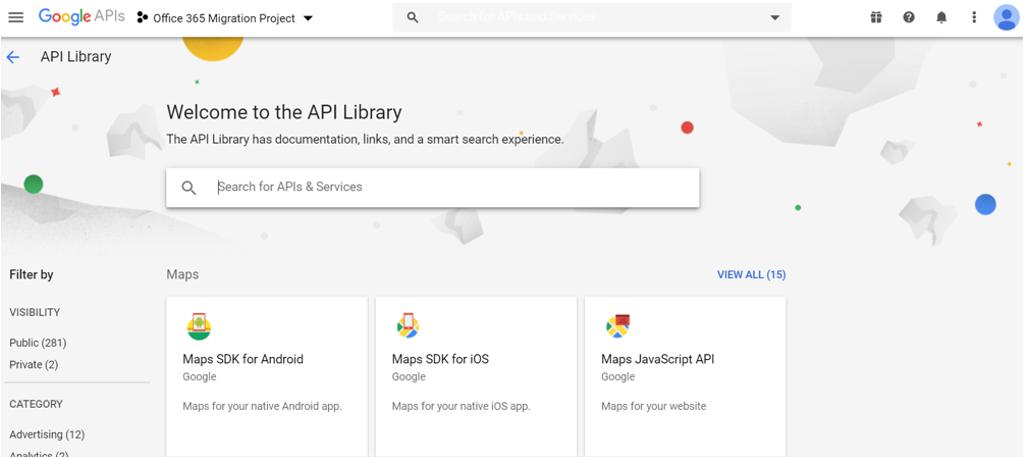Click the Maps JavaScript API icon
This screenshot has width=1023, height=457.
[x=617, y=326]
